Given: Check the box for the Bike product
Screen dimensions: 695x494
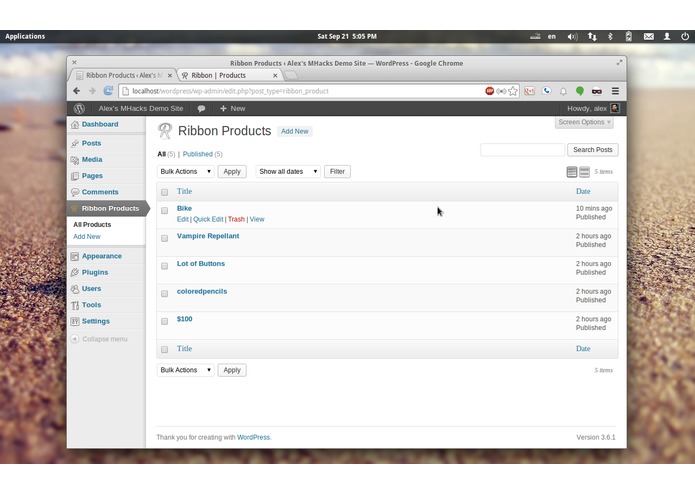Looking at the screenshot, I should [164, 210].
